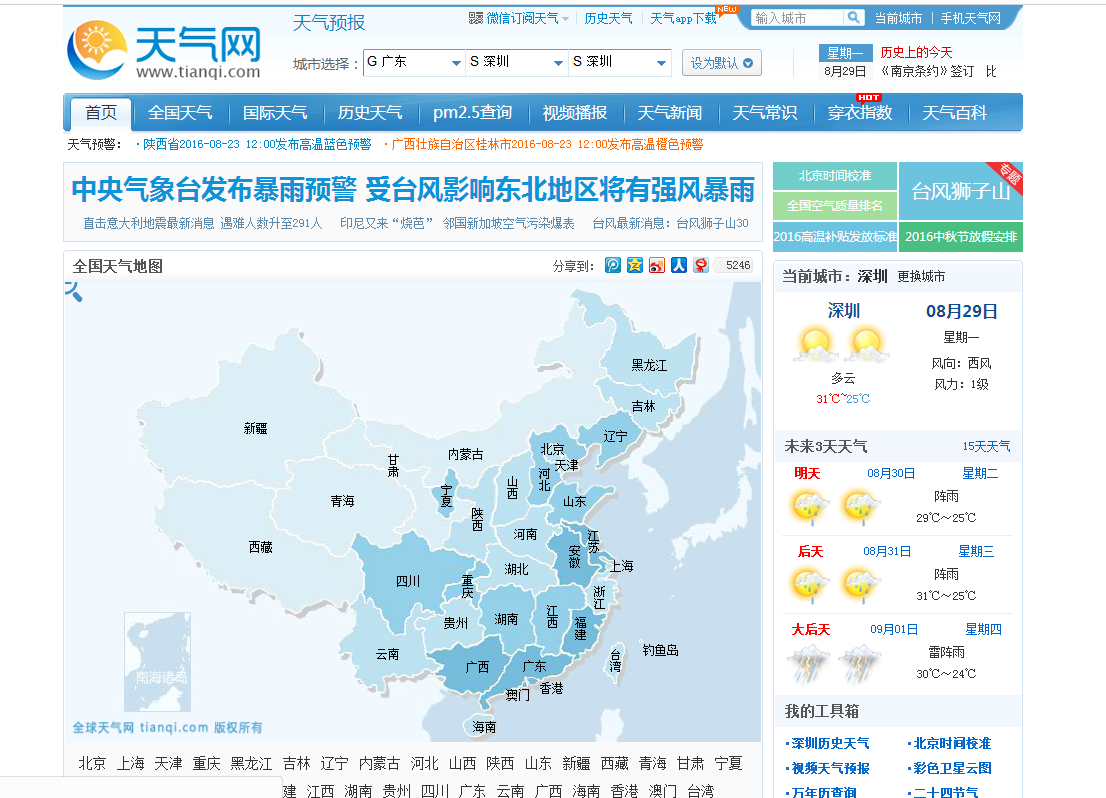Share to Renren icon

pyautogui.click(x=679, y=265)
